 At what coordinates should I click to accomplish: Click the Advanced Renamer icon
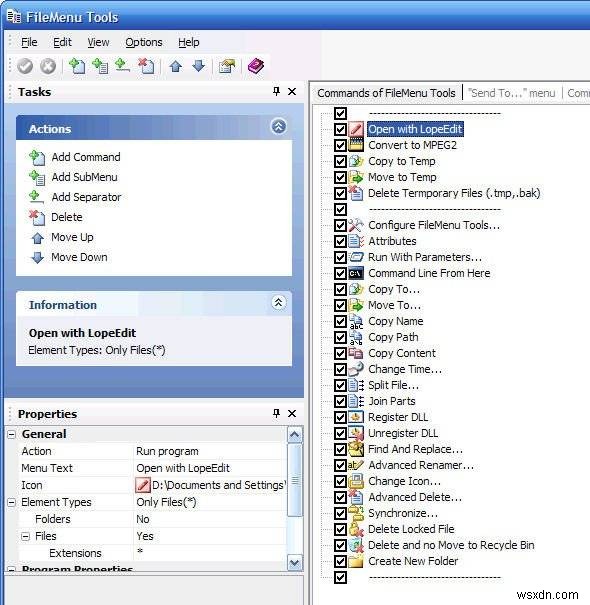(x=356, y=465)
